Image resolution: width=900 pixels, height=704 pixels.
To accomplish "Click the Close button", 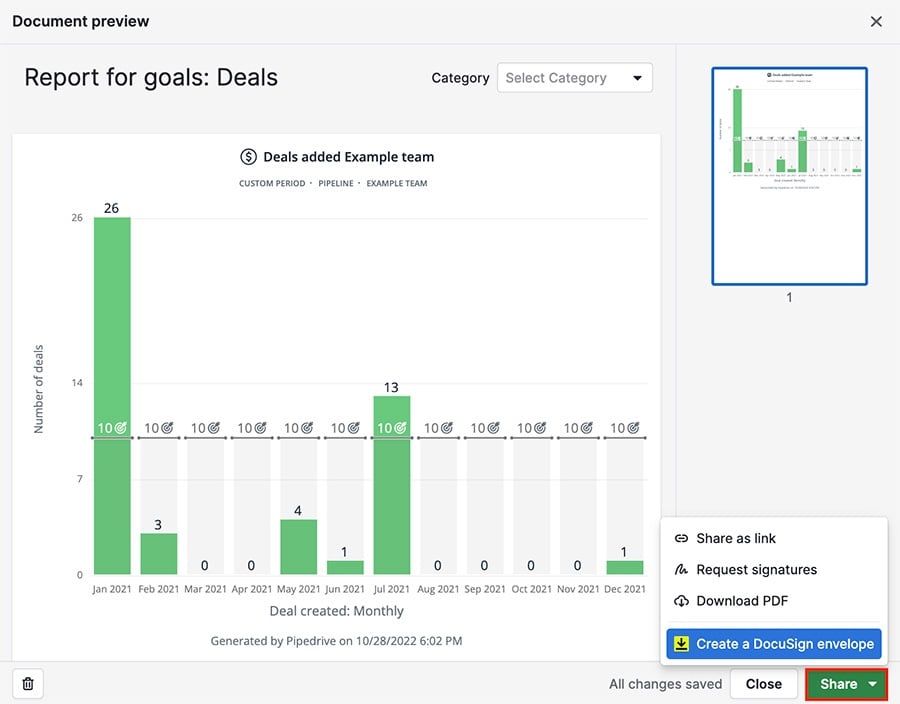I will [x=764, y=684].
